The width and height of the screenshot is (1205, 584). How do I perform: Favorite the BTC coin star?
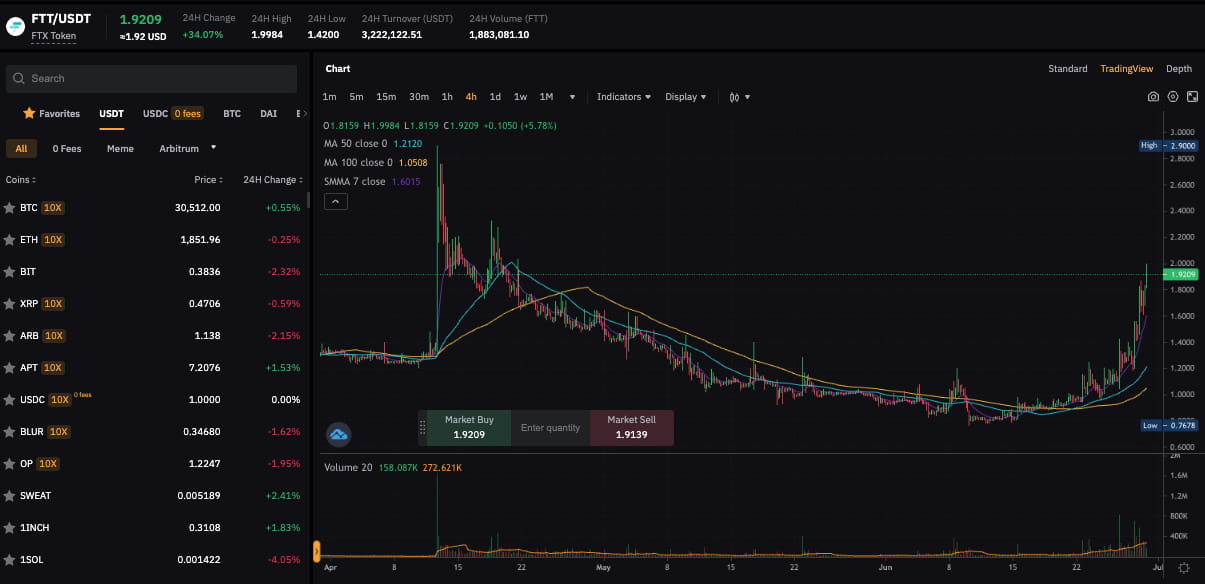coord(10,208)
